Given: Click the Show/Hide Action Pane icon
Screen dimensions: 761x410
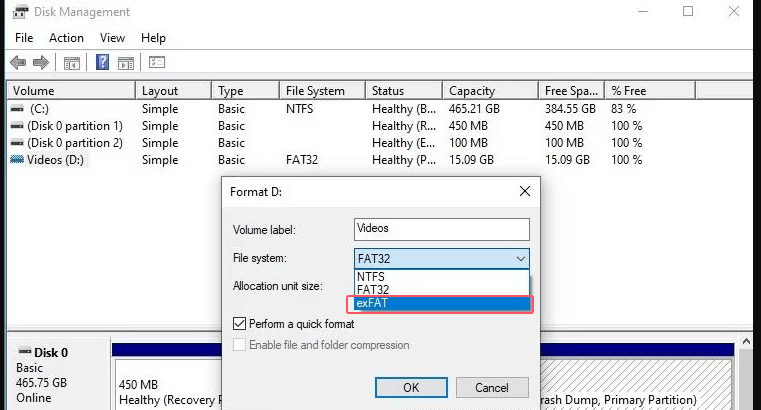Looking at the screenshot, I should pos(127,62).
